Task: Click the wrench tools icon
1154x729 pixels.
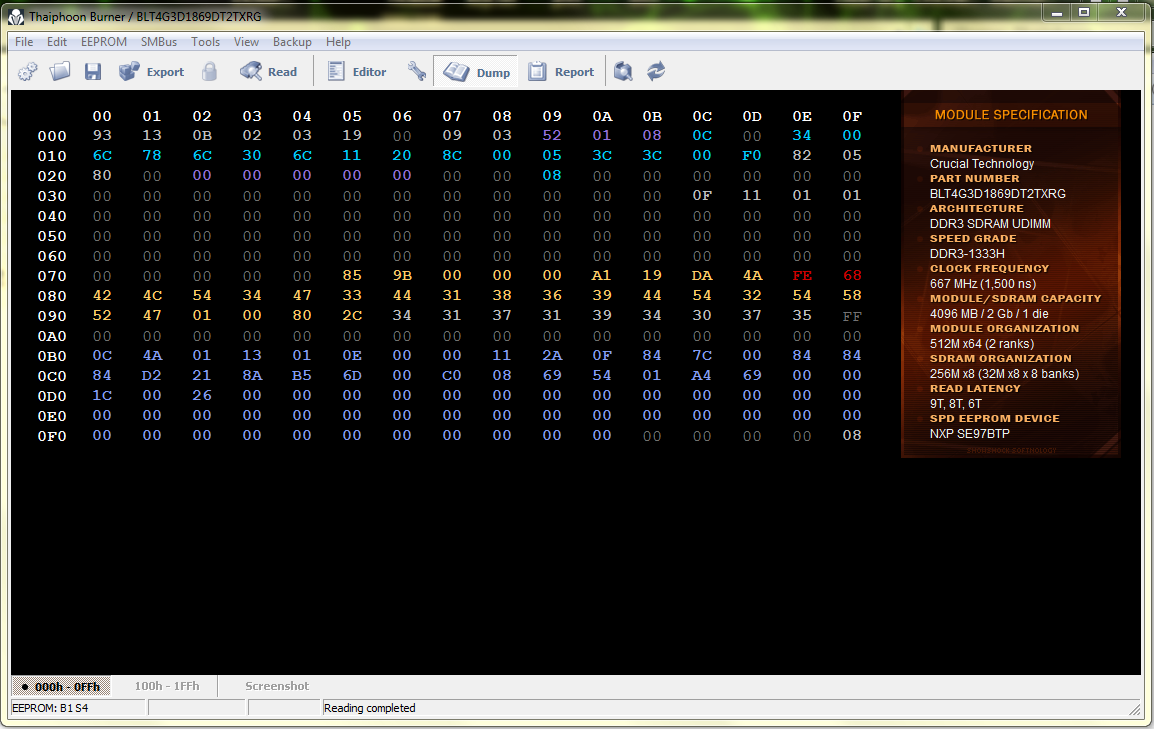Action: point(417,71)
